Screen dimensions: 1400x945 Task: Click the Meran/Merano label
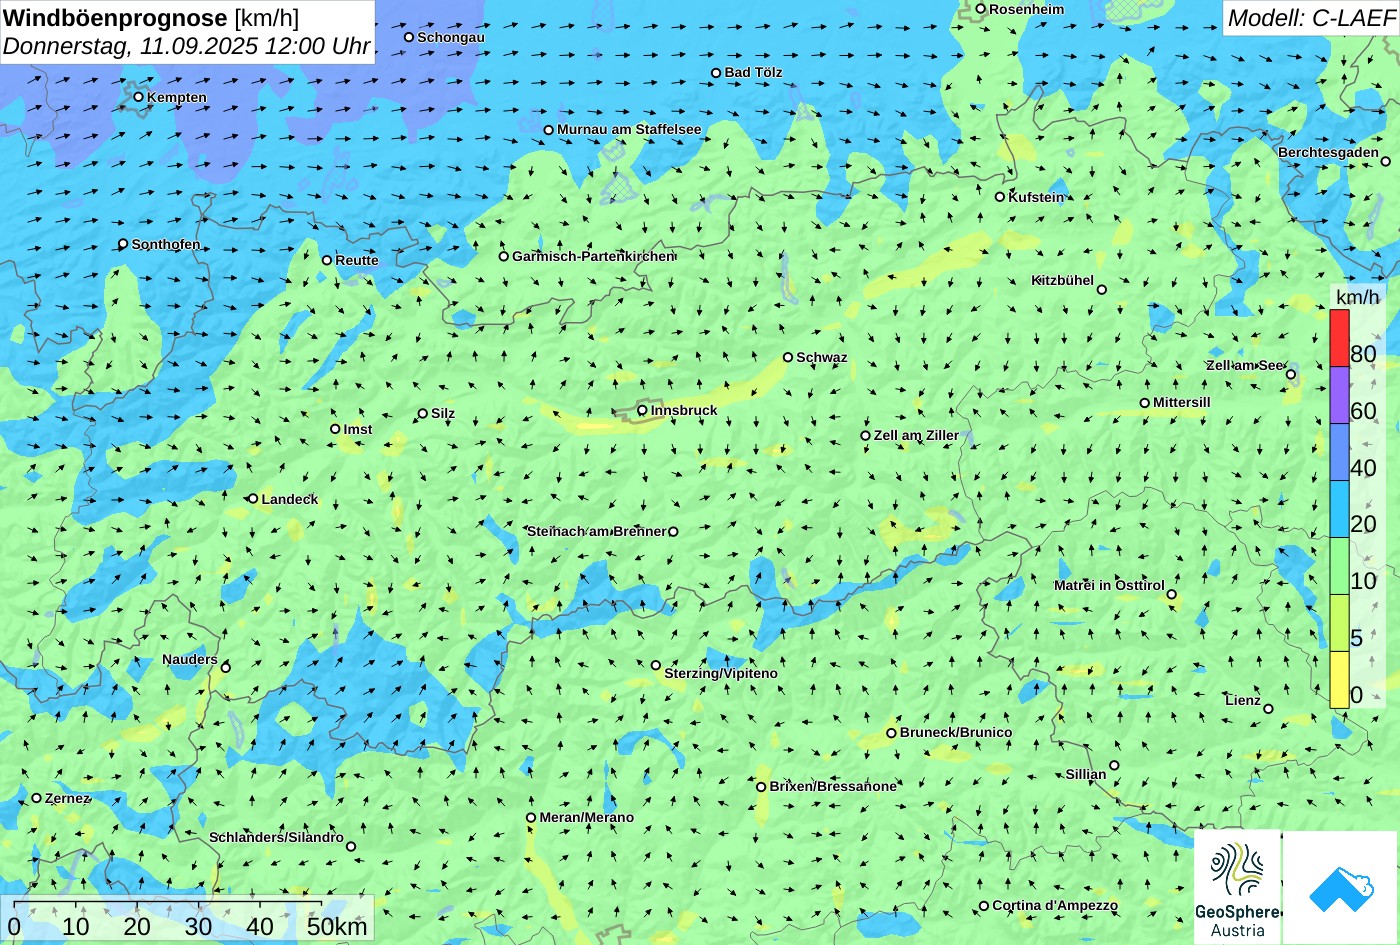pyautogui.click(x=587, y=817)
